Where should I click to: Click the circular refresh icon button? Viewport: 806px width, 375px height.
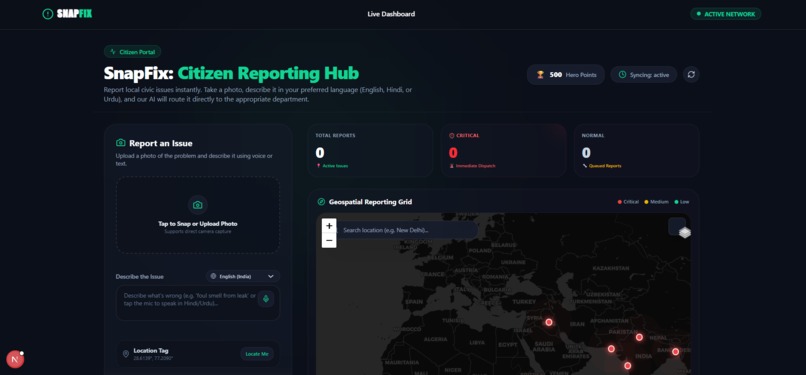[691, 74]
